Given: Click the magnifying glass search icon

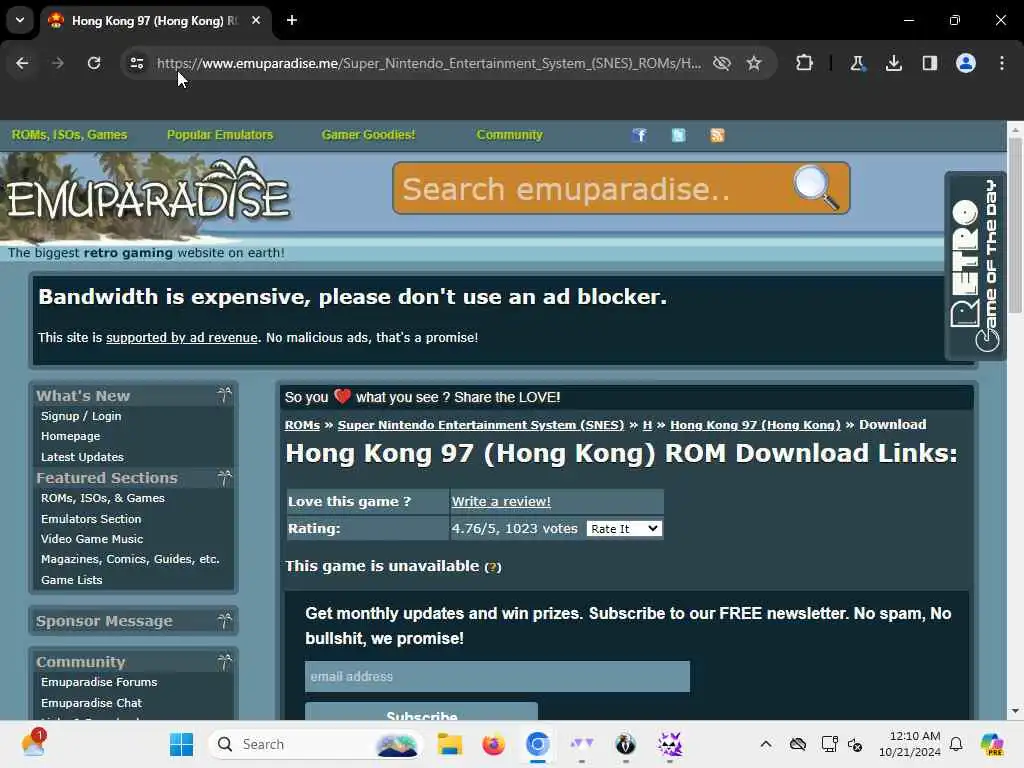Looking at the screenshot, I should 815,187.
